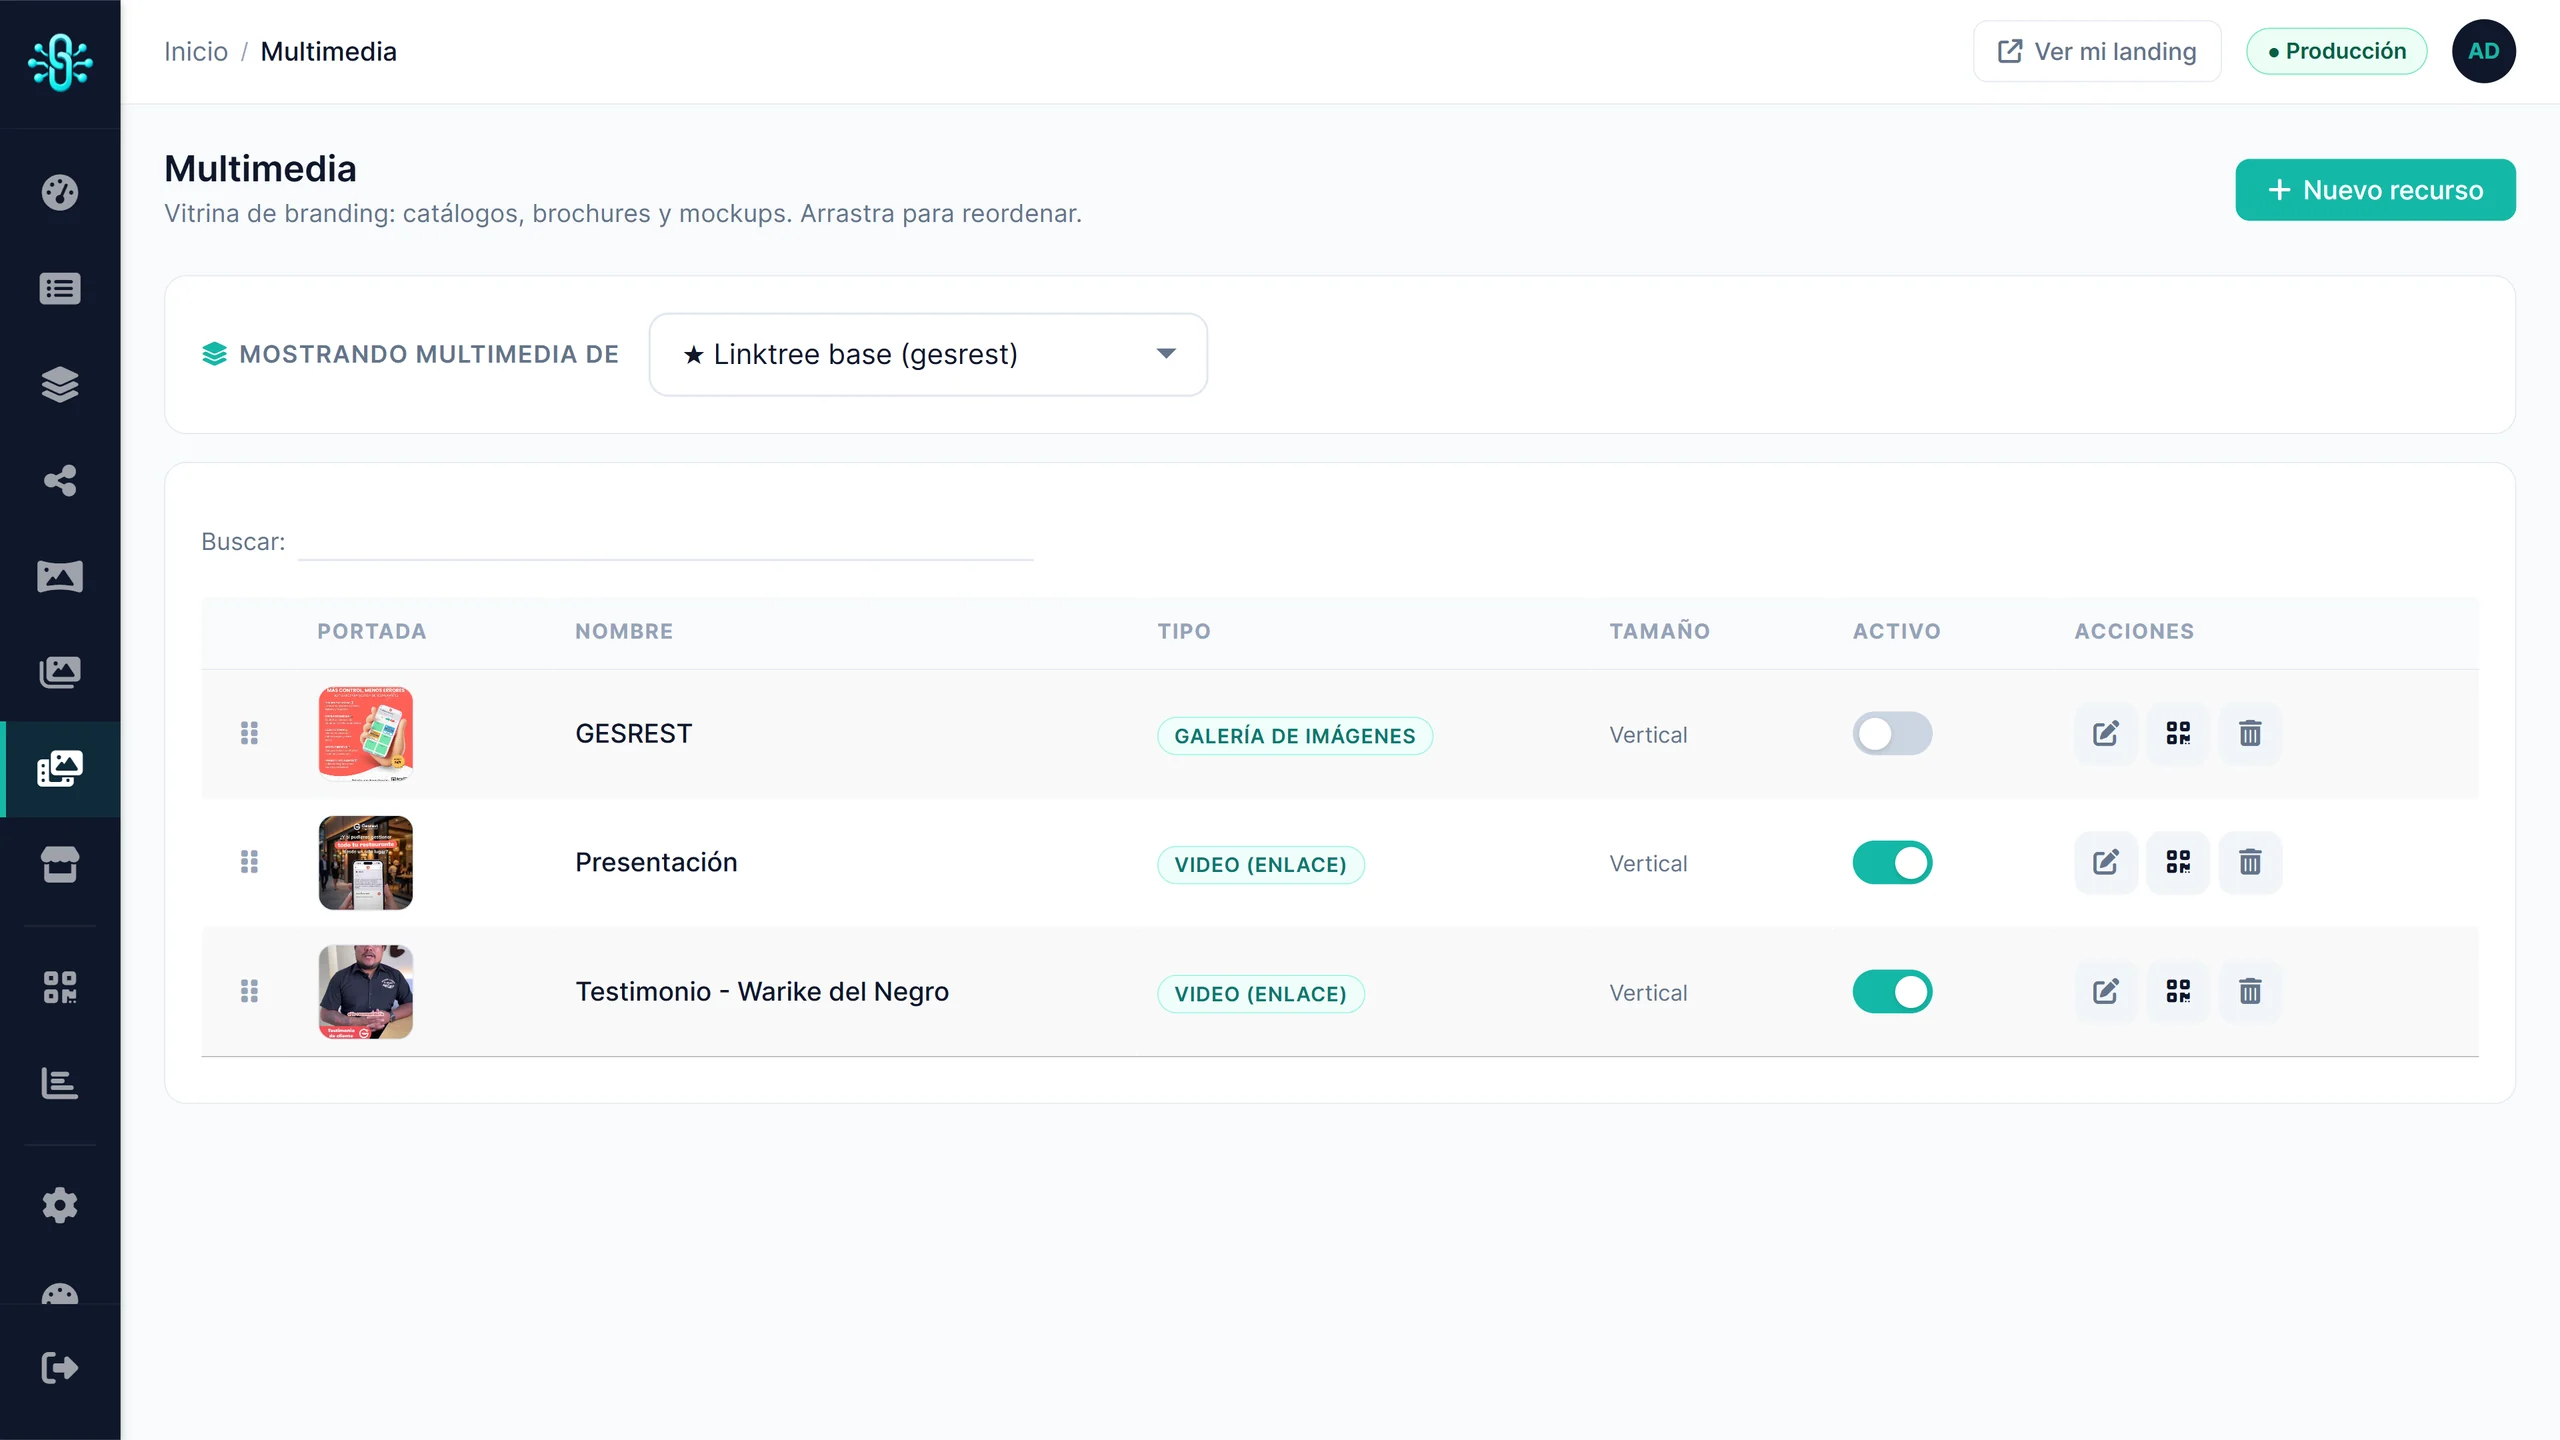Open the Testimonio - Warike del Negro thumbnail
Screen dimensions: 2560x1440
click(x=366, y=992)
